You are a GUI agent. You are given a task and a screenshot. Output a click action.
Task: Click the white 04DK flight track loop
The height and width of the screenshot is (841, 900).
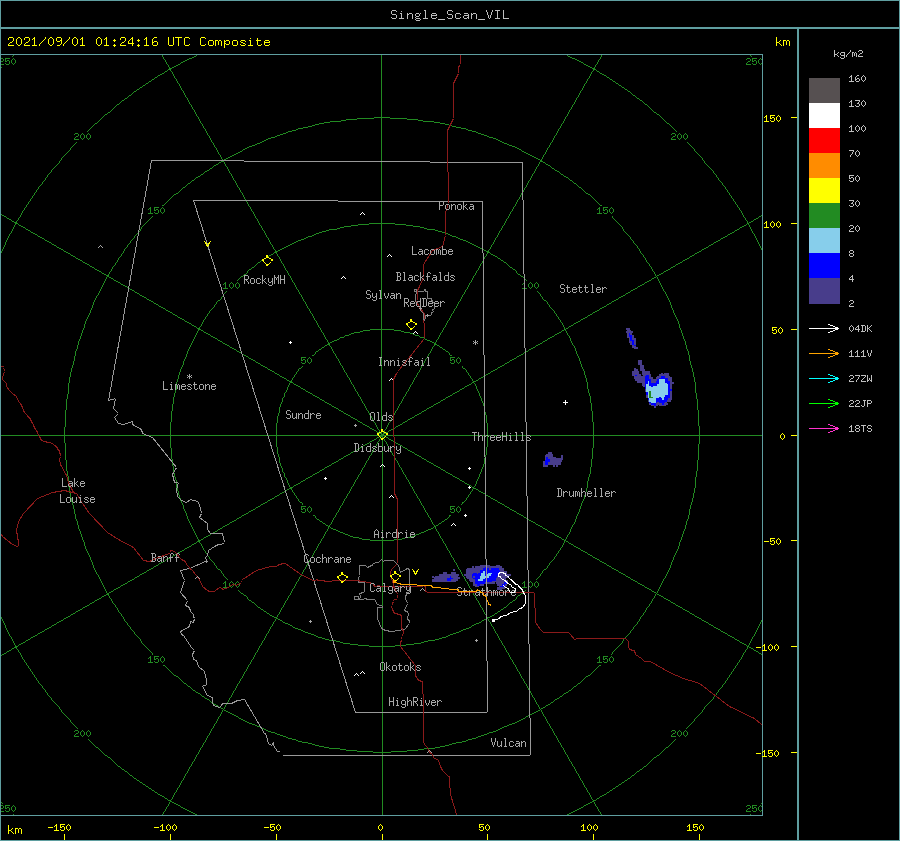tap(512, 595)
